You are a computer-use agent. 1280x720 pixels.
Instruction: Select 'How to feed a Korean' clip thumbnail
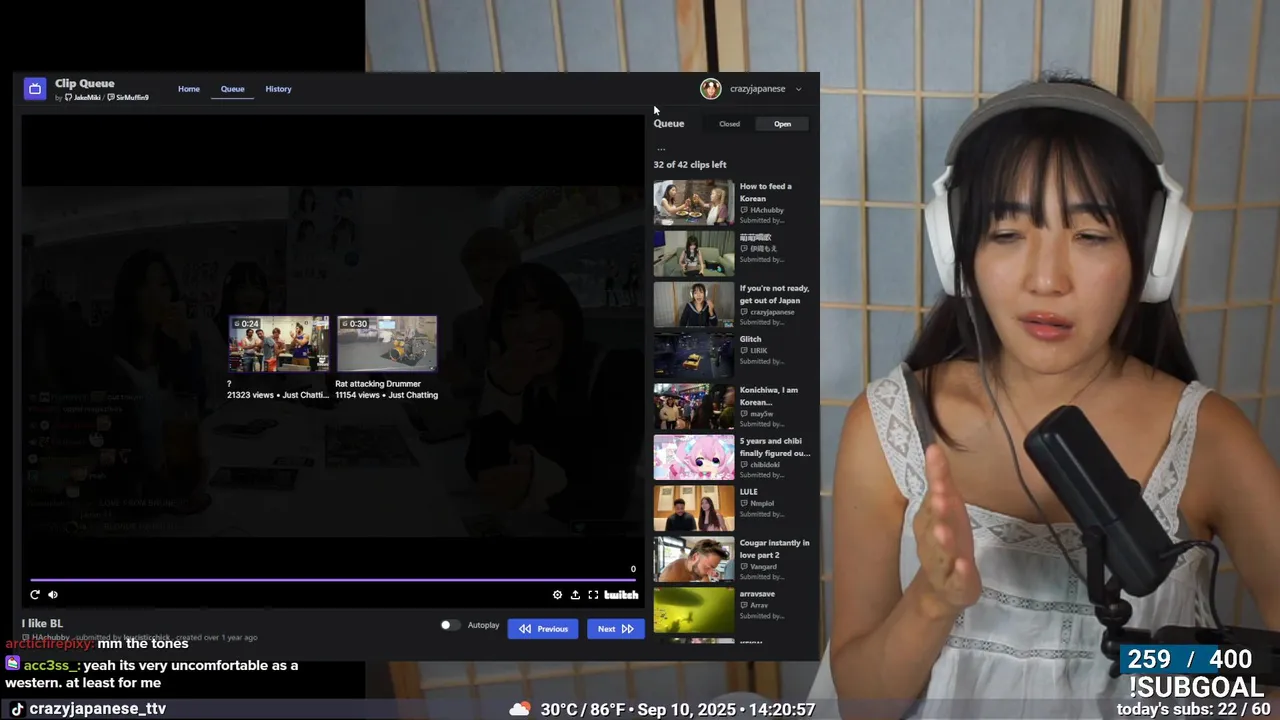[694, 203]
